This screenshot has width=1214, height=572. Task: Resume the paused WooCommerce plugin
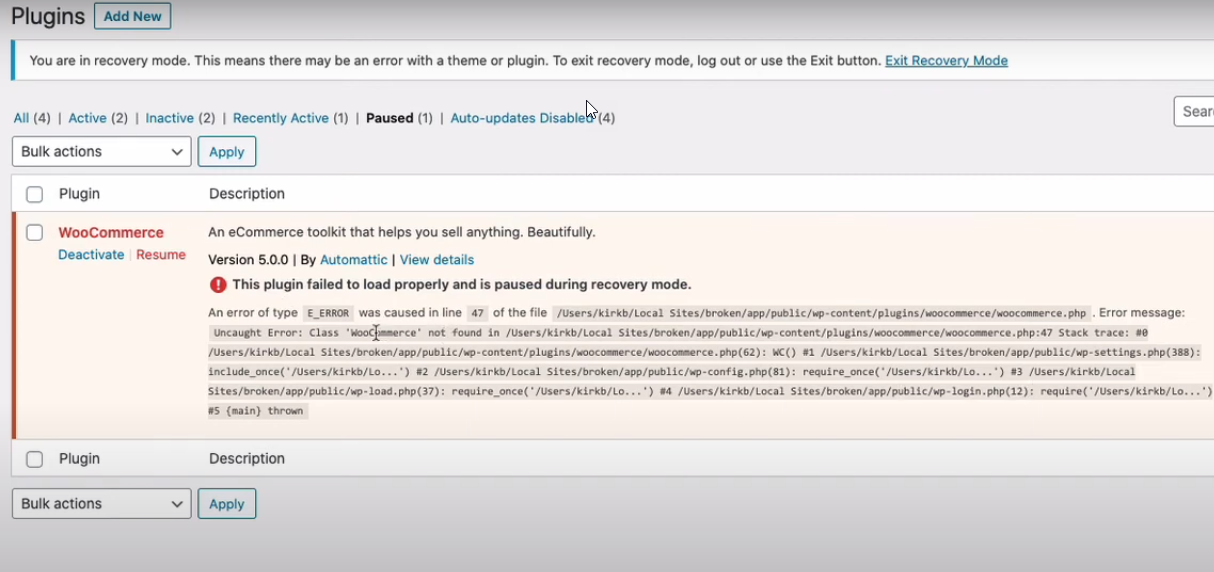161,255
